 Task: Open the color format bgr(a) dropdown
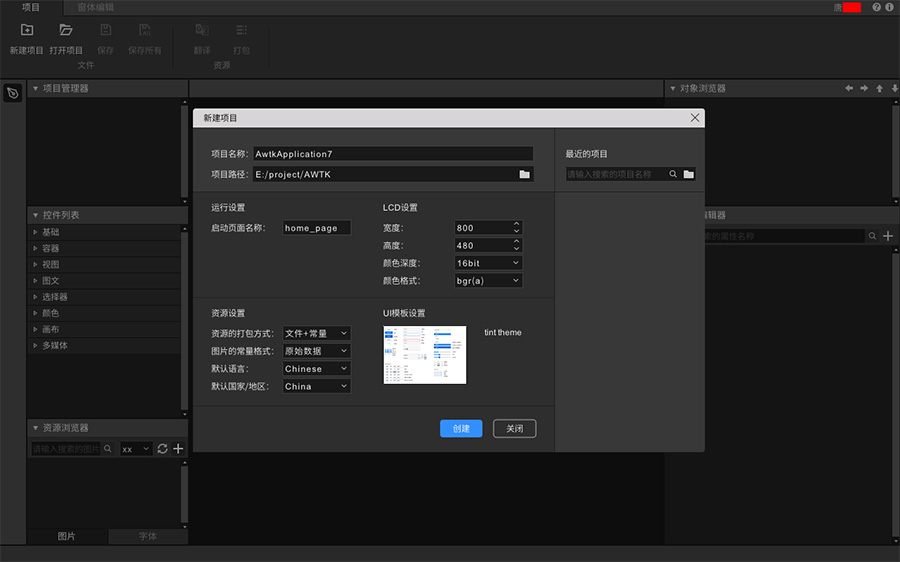(x=488, y=281)
